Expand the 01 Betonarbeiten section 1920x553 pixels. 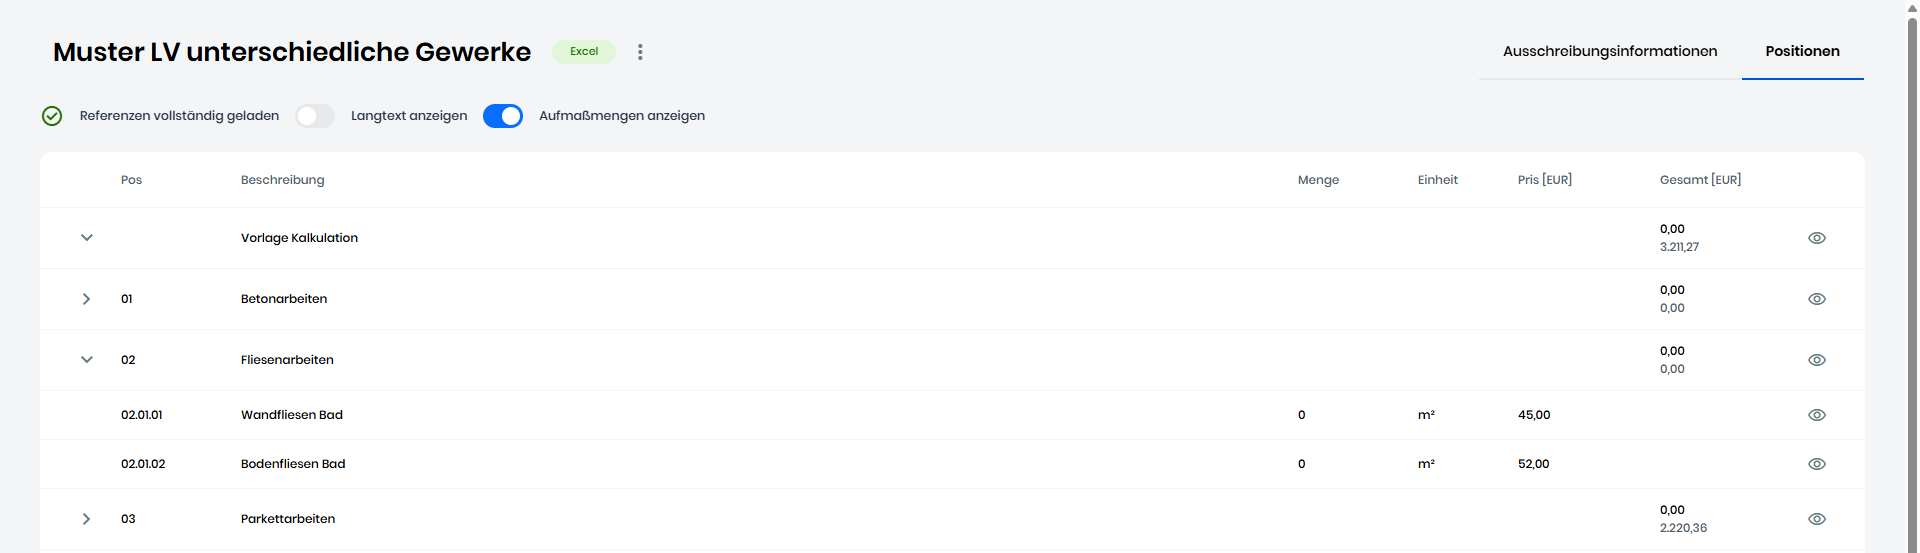coord(87,299)
